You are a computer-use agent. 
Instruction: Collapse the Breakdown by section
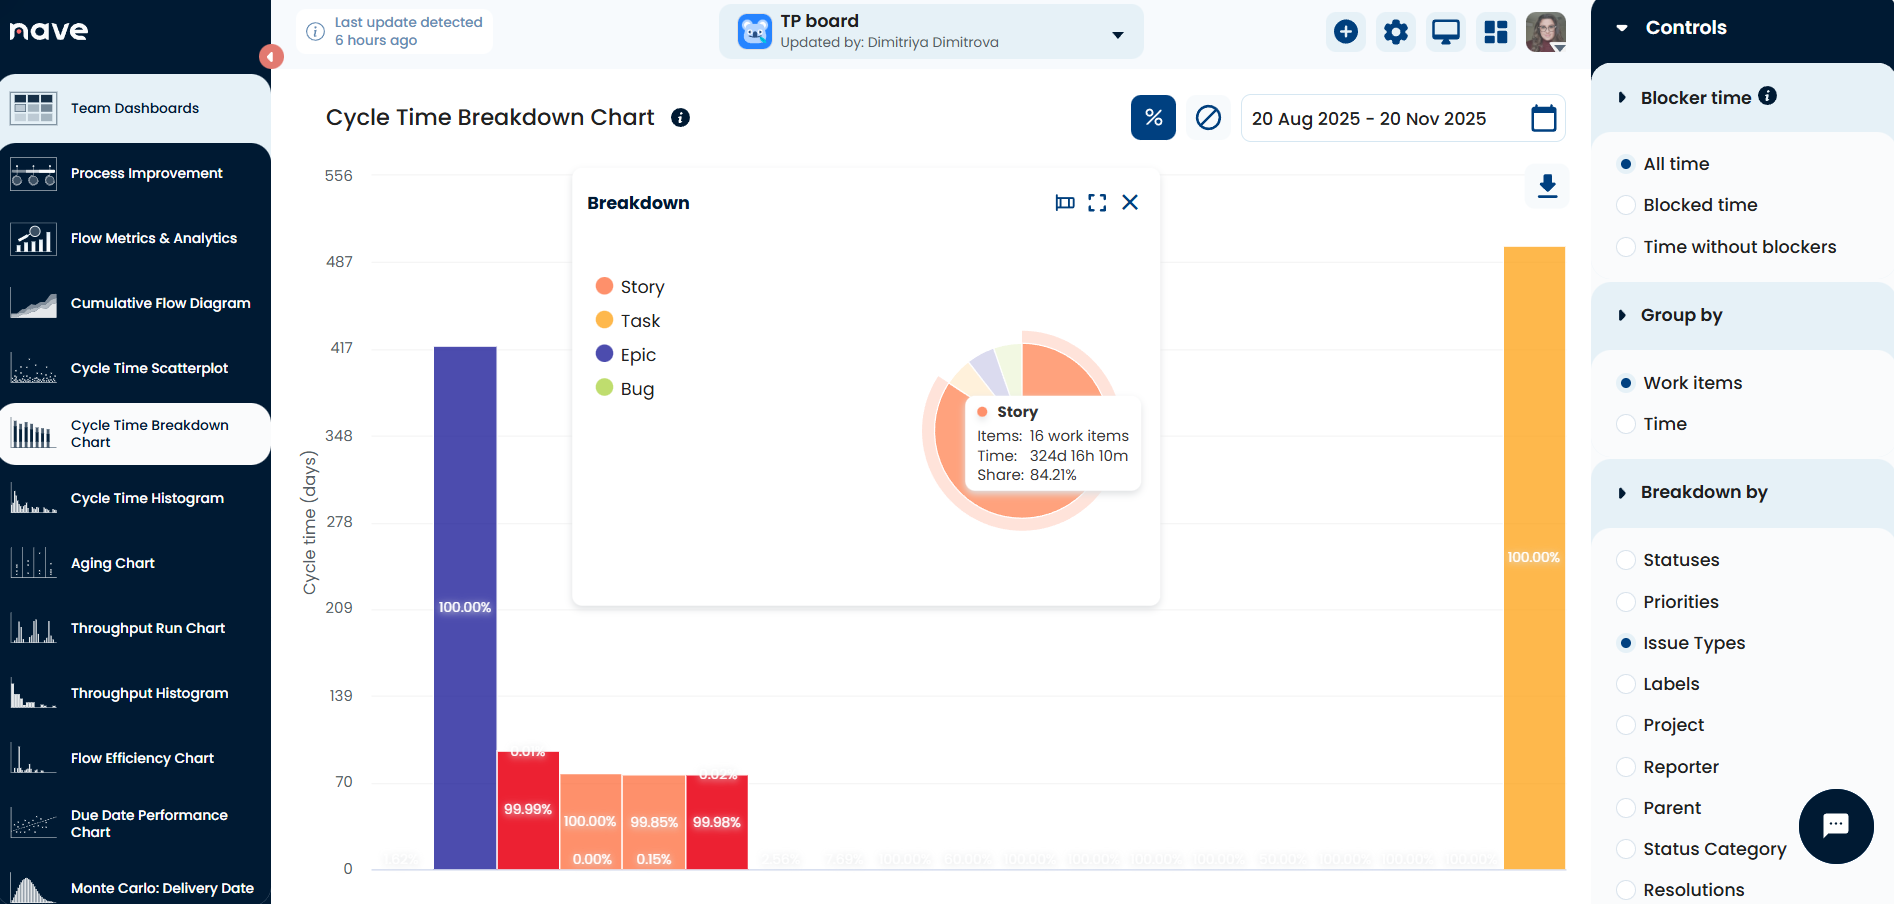point(1622,493)
